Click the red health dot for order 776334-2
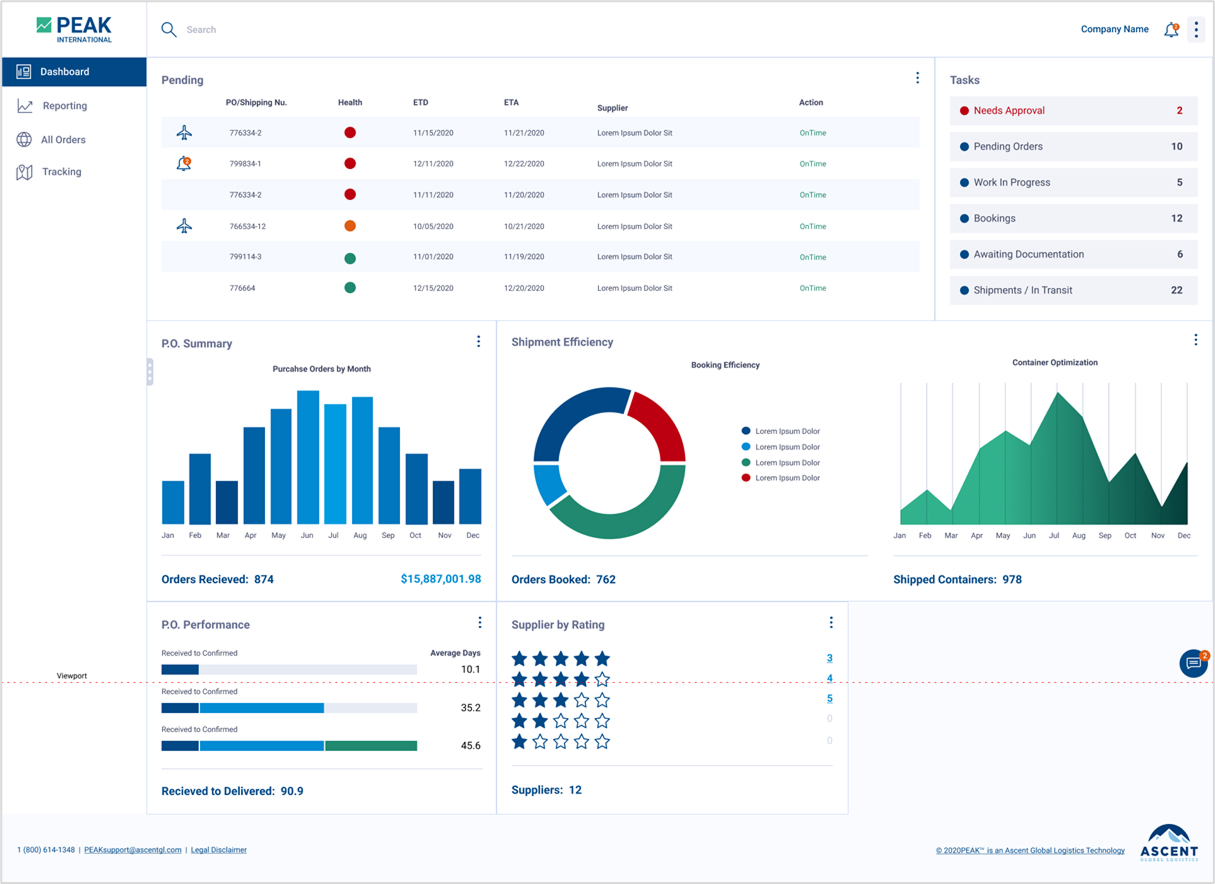Image resolution: width=1215 pixels, height=884 pixels. (350, 133)
